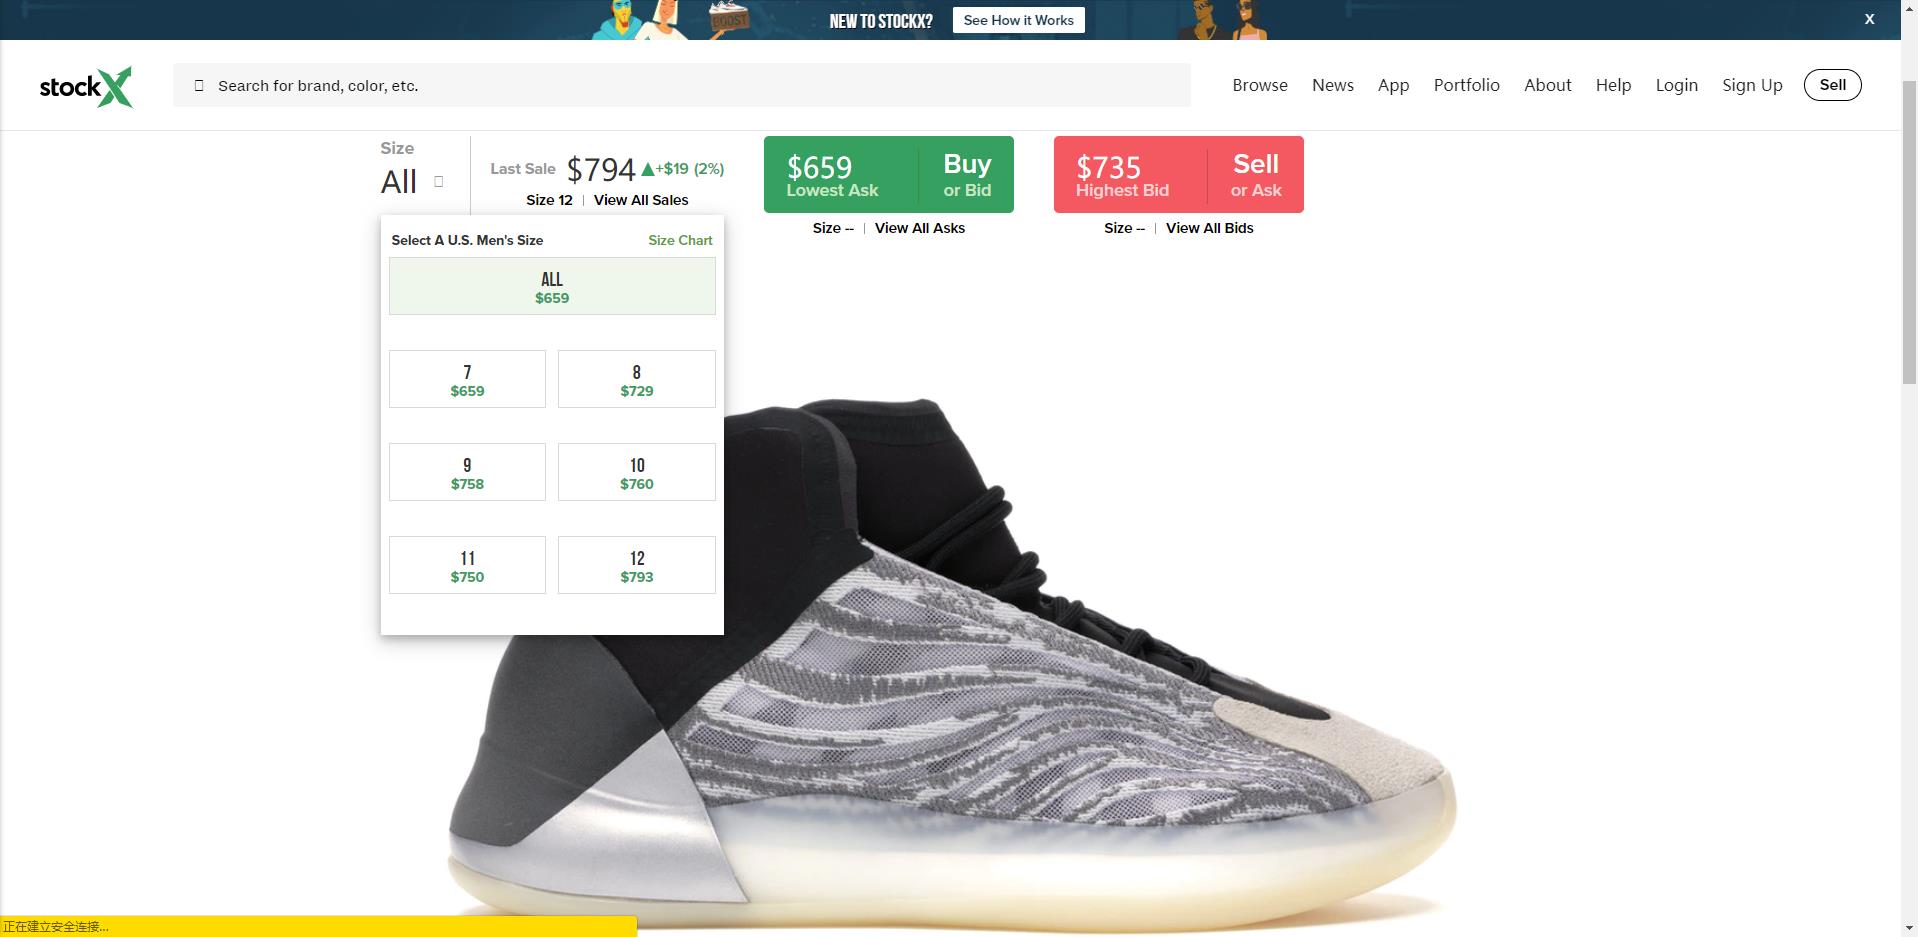Choose size 8 at $729
The image size is (1918, 937).
tap(636, 379)
